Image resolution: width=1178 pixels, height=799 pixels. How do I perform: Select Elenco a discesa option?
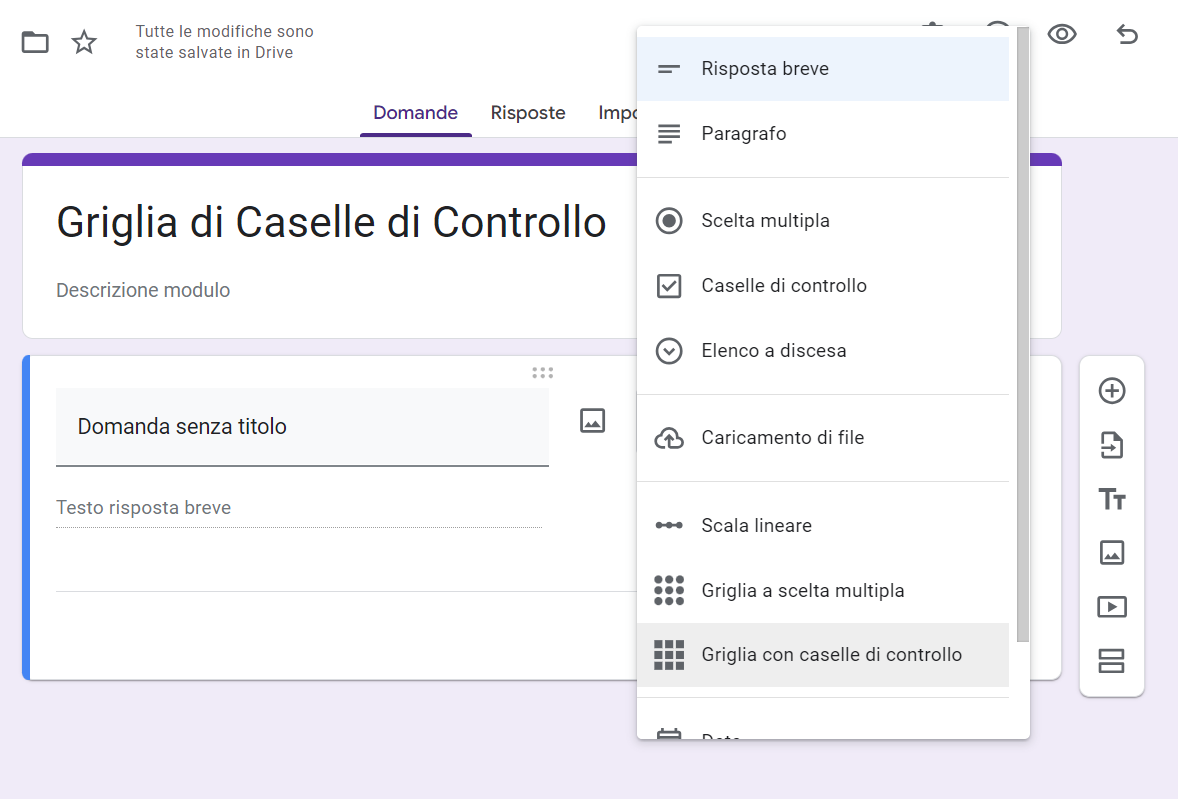tap(773, 351)
